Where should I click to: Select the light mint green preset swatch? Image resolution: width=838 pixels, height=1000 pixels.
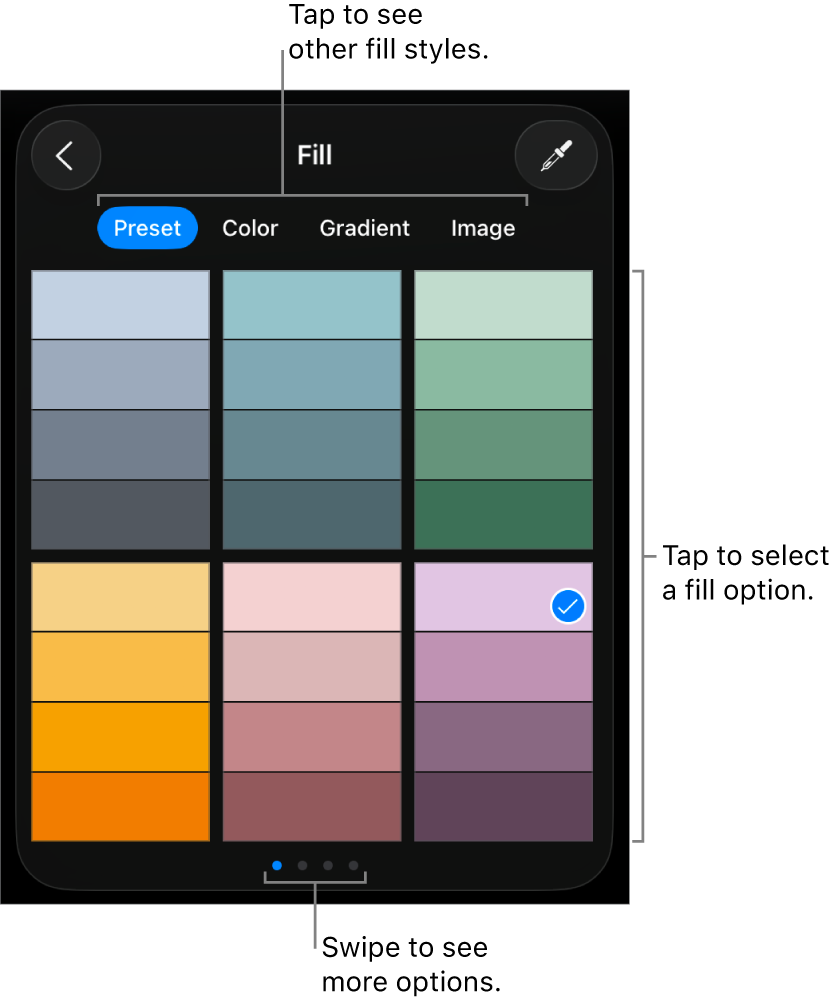pyautogui.click(x=503, y=305)
